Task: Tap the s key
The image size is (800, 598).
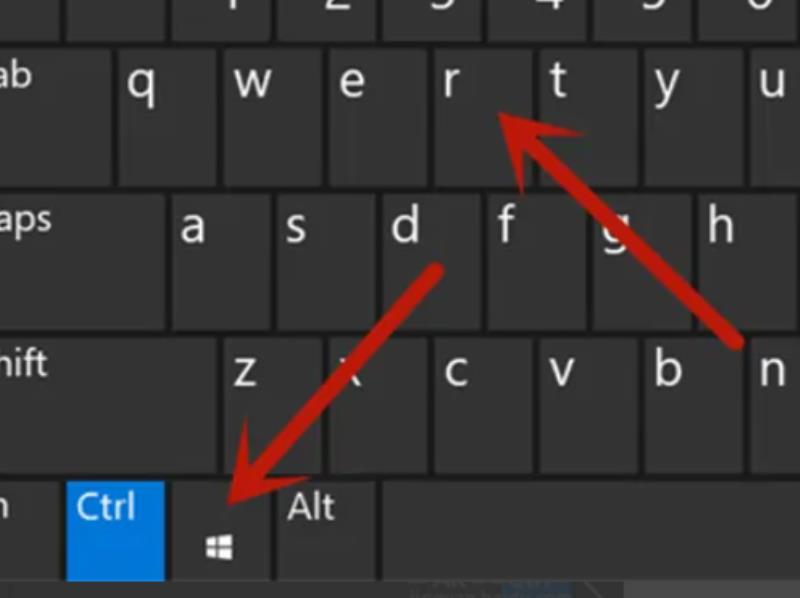Action: point(326,262)
